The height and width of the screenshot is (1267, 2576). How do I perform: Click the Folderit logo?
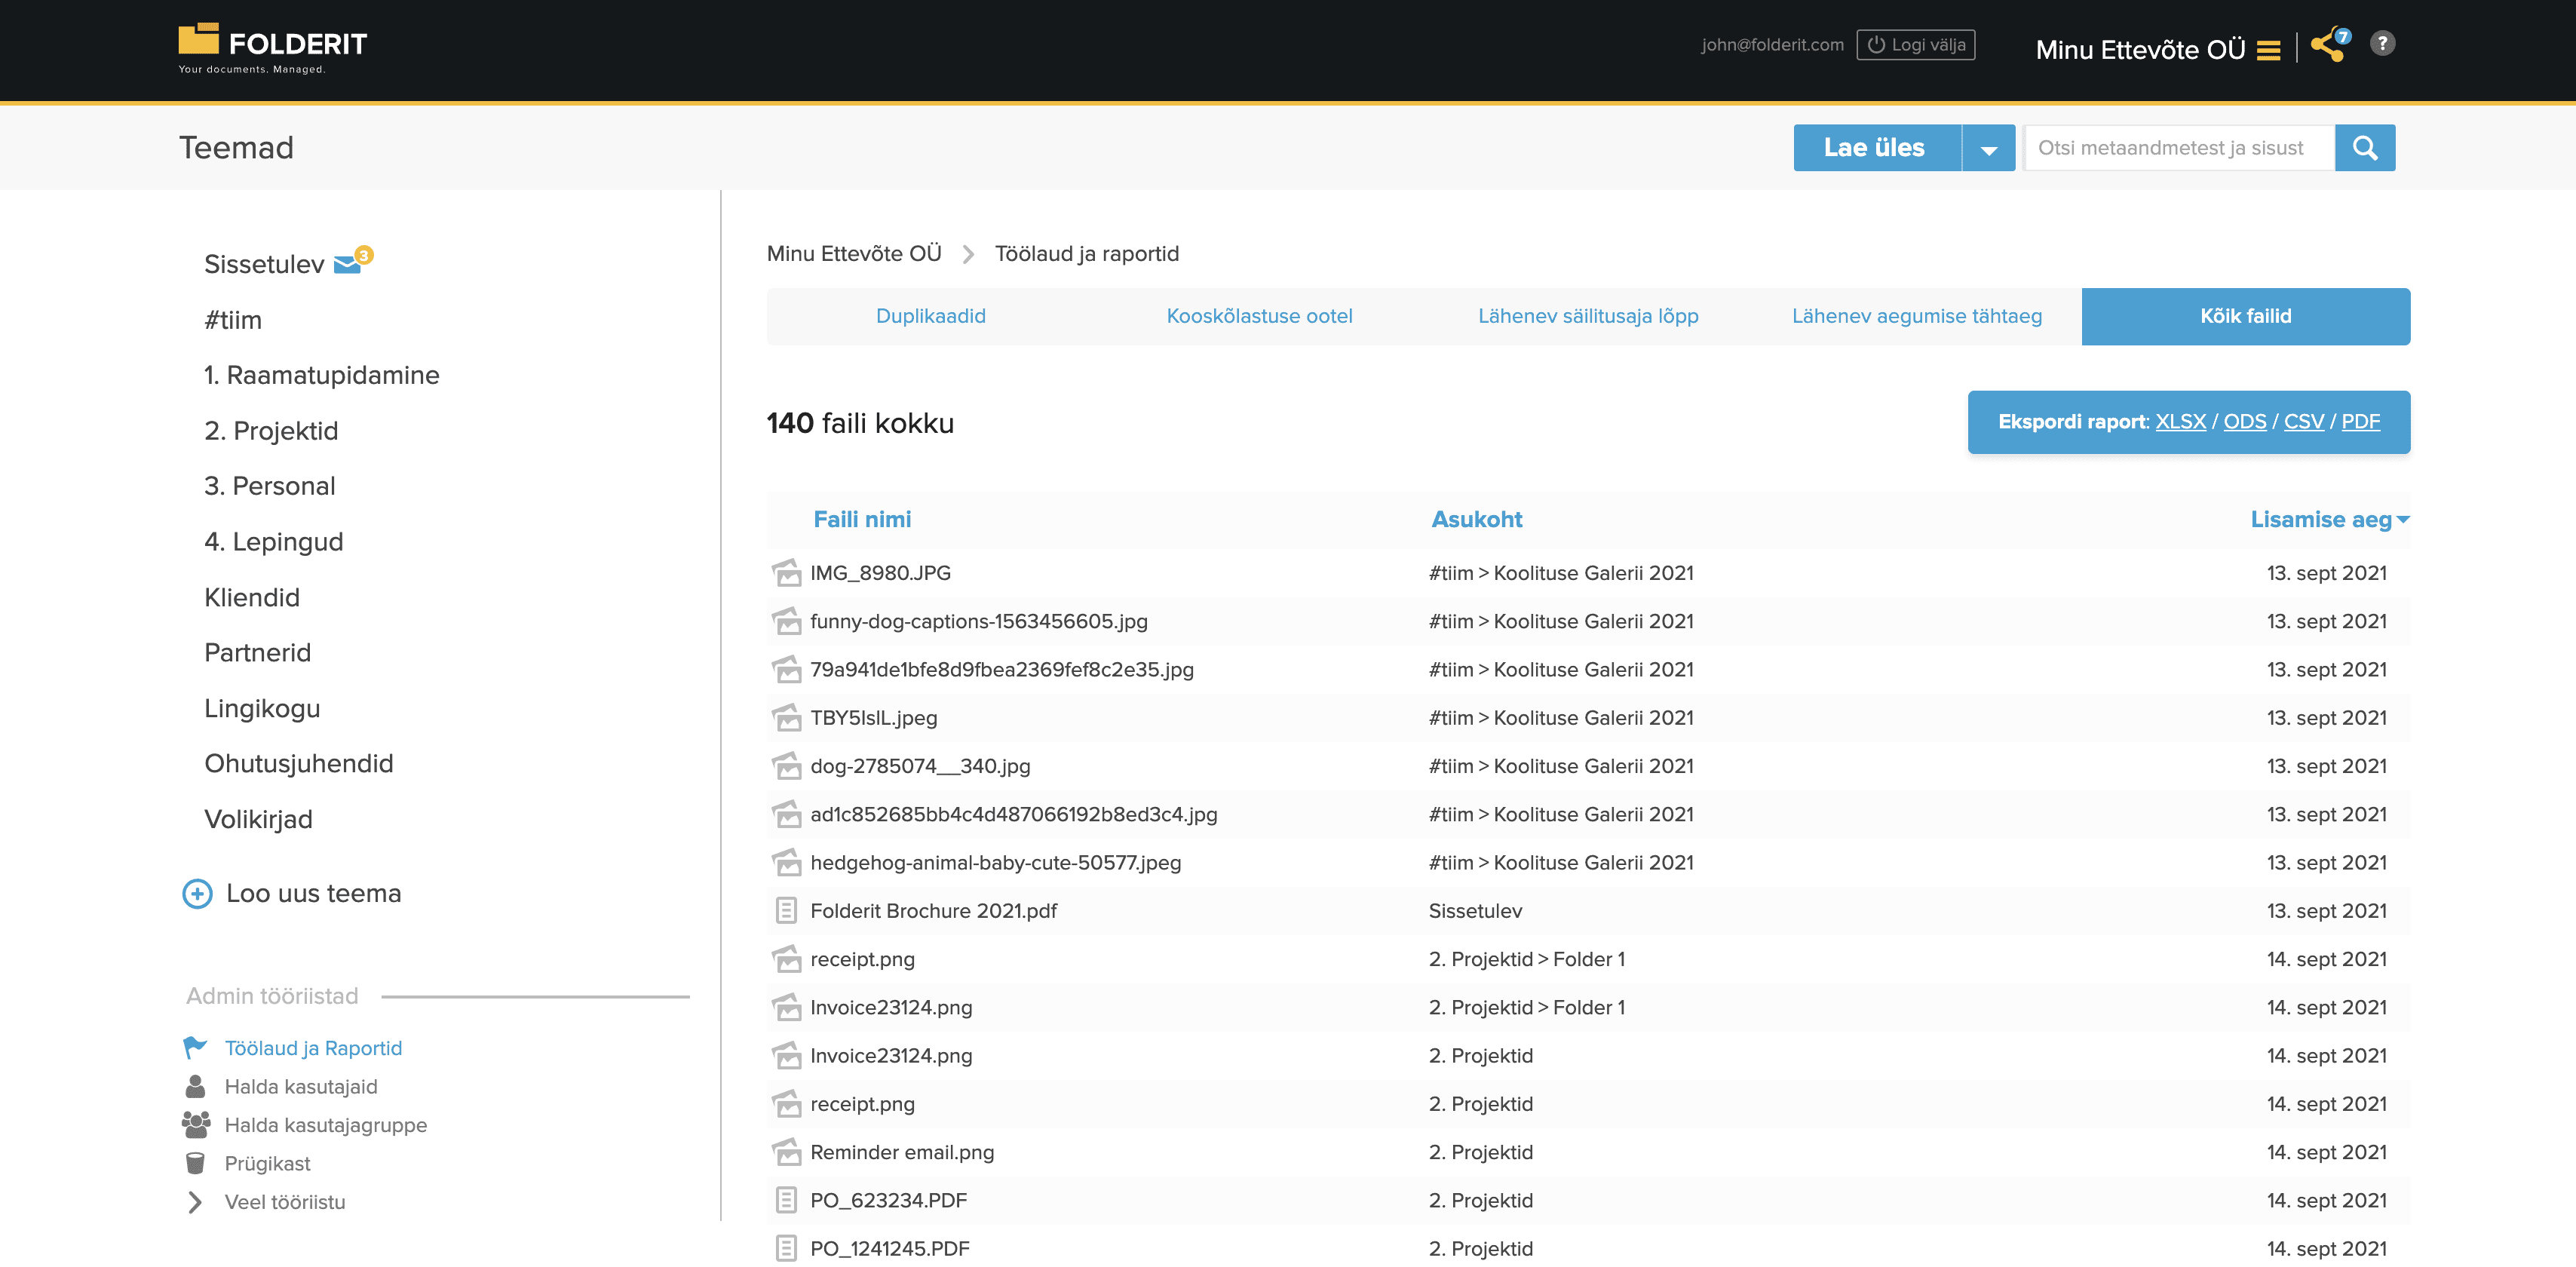point(272,48)
